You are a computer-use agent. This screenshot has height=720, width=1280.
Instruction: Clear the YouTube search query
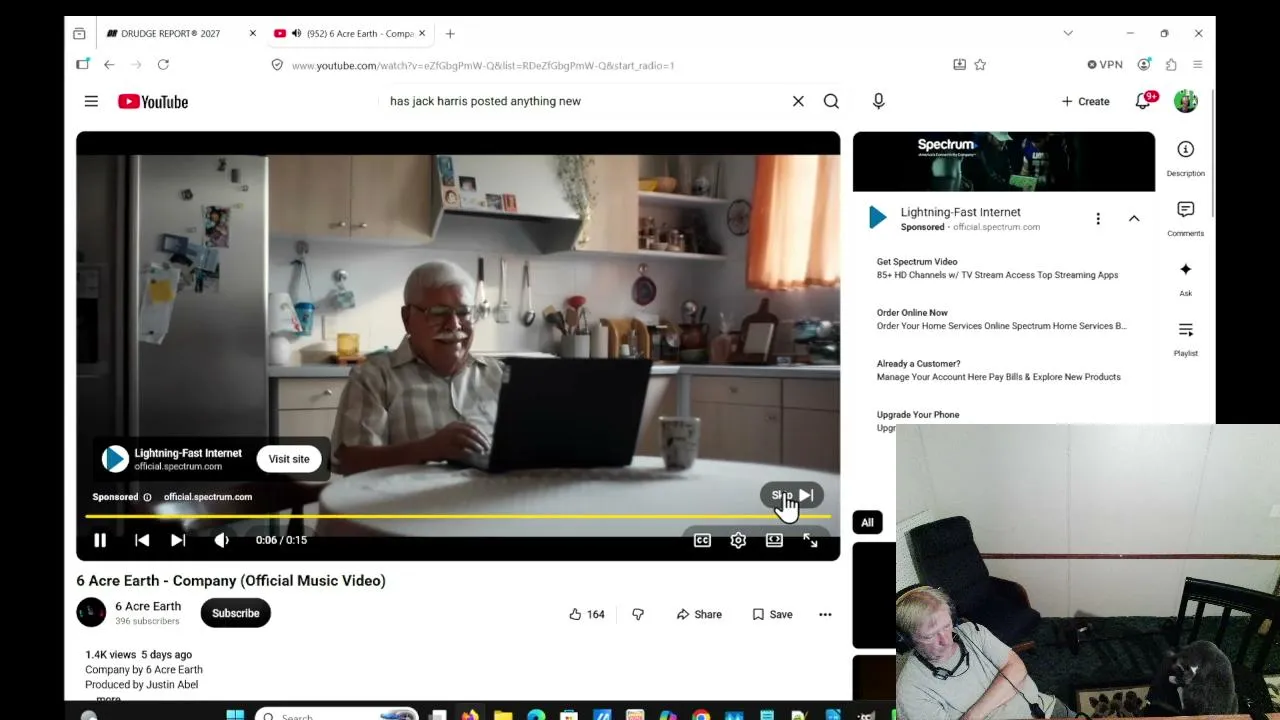pyautogui.click(x=798, y=101)
